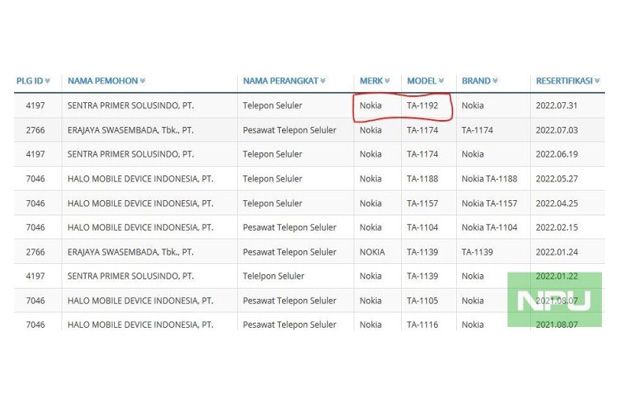Viewport: 620px width, 413px height.
Task: Select the ERAJAYA SWASEMBADA row with TA-1174
Action: coord(309,130)
